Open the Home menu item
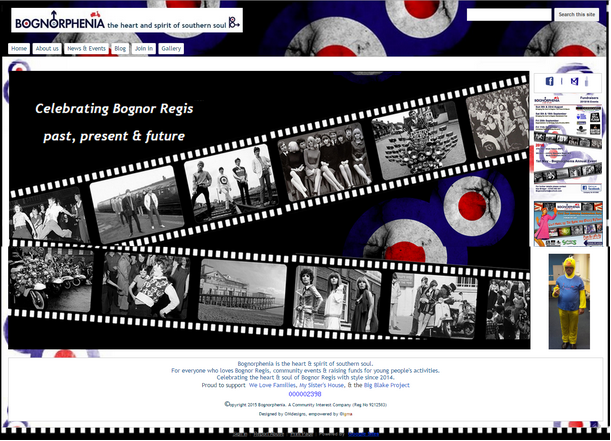This screenshot has height=441, width=611. tap(19, 48)
